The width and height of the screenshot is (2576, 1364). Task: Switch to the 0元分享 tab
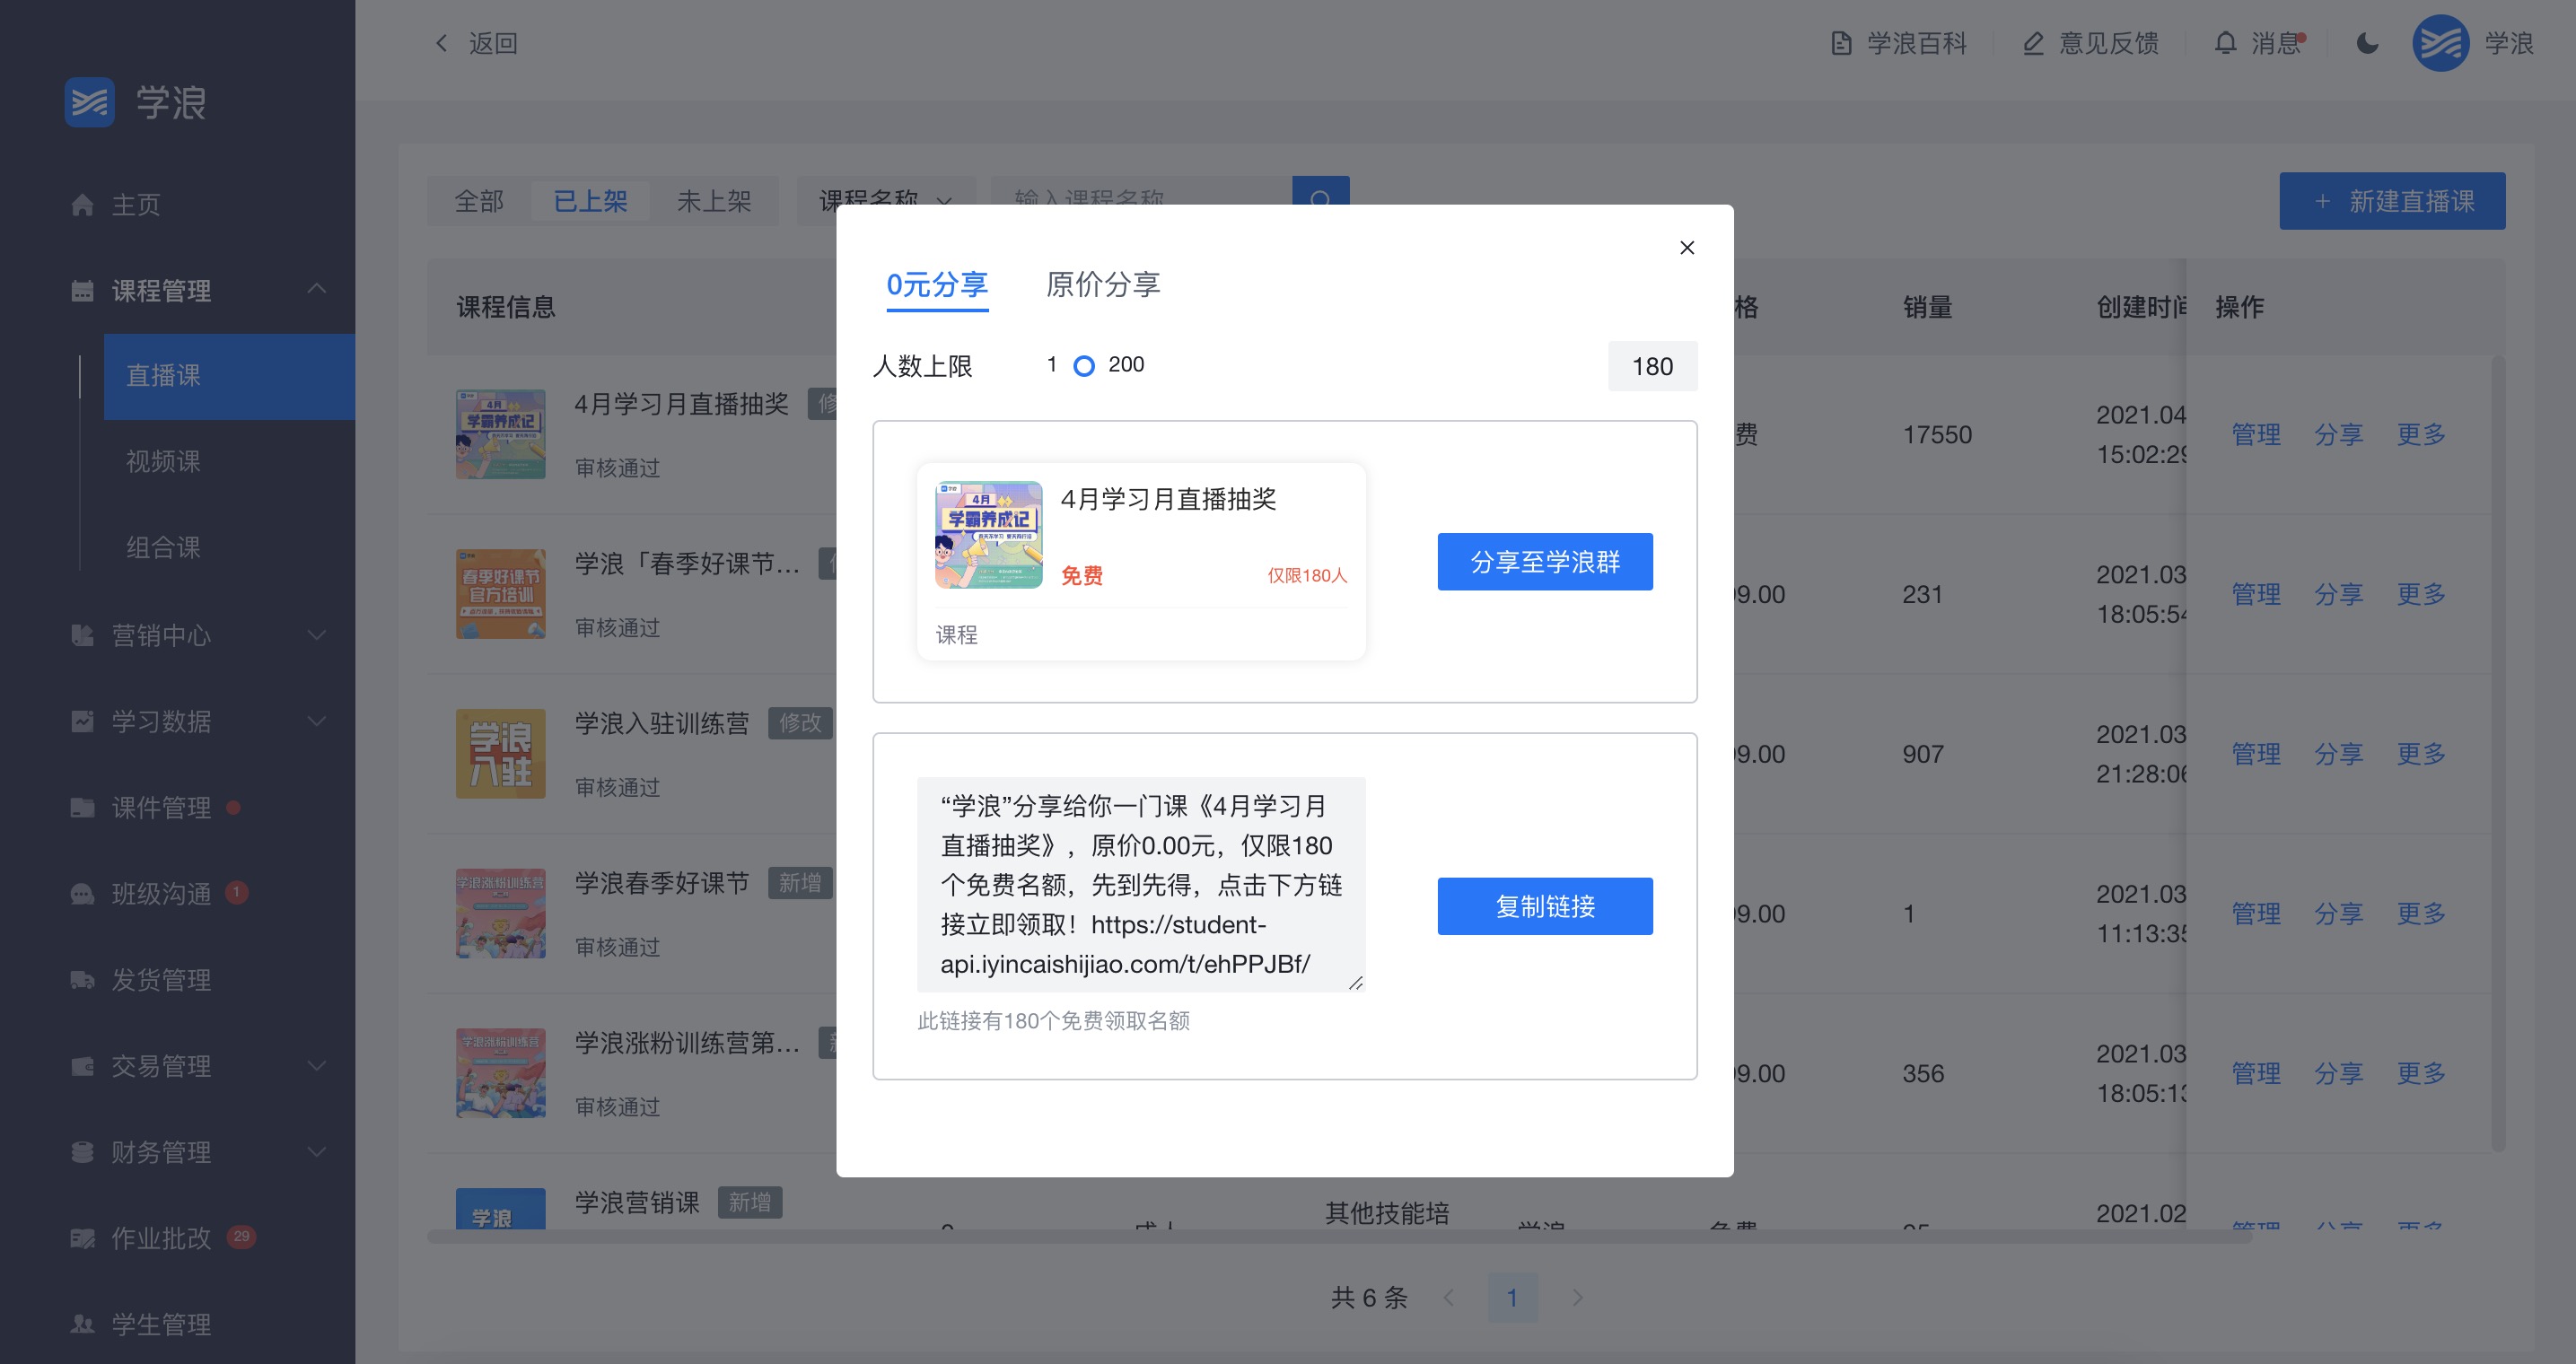click(x=937, y=285)
